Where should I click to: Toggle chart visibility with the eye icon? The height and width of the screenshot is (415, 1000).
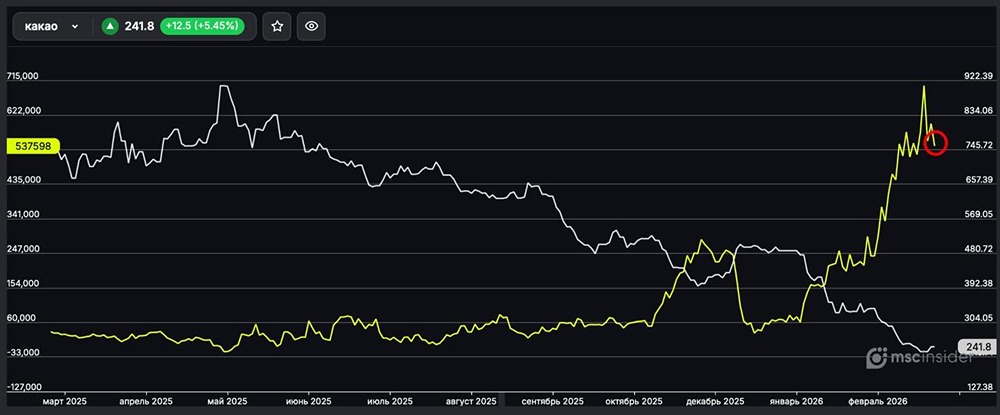point(313,27)
